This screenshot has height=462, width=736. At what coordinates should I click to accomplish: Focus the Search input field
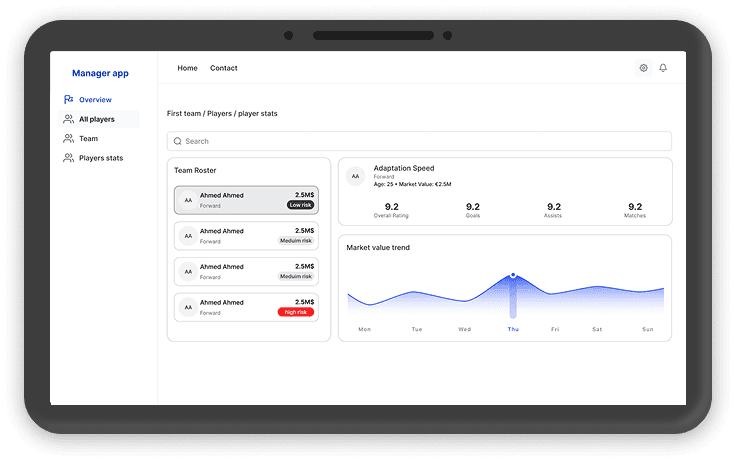419,141
